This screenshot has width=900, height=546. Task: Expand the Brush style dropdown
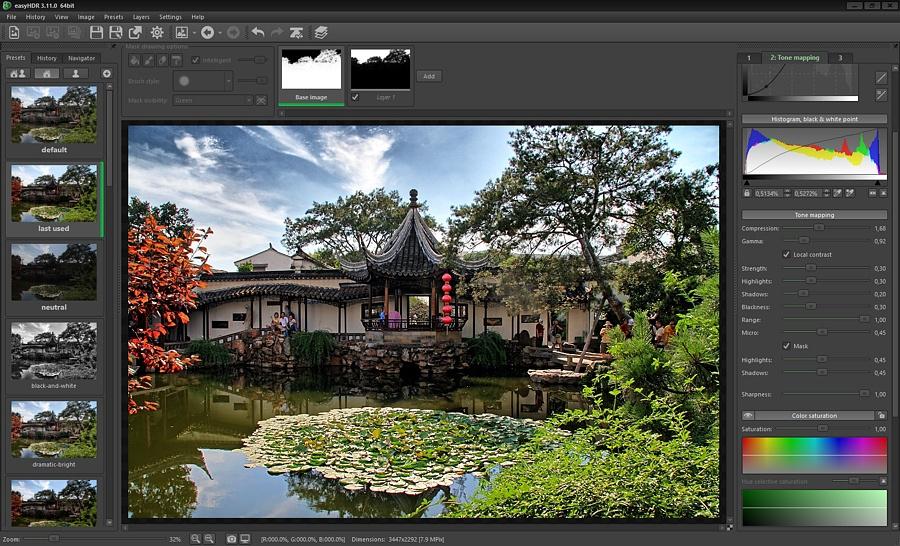click(x=203, y=81)
